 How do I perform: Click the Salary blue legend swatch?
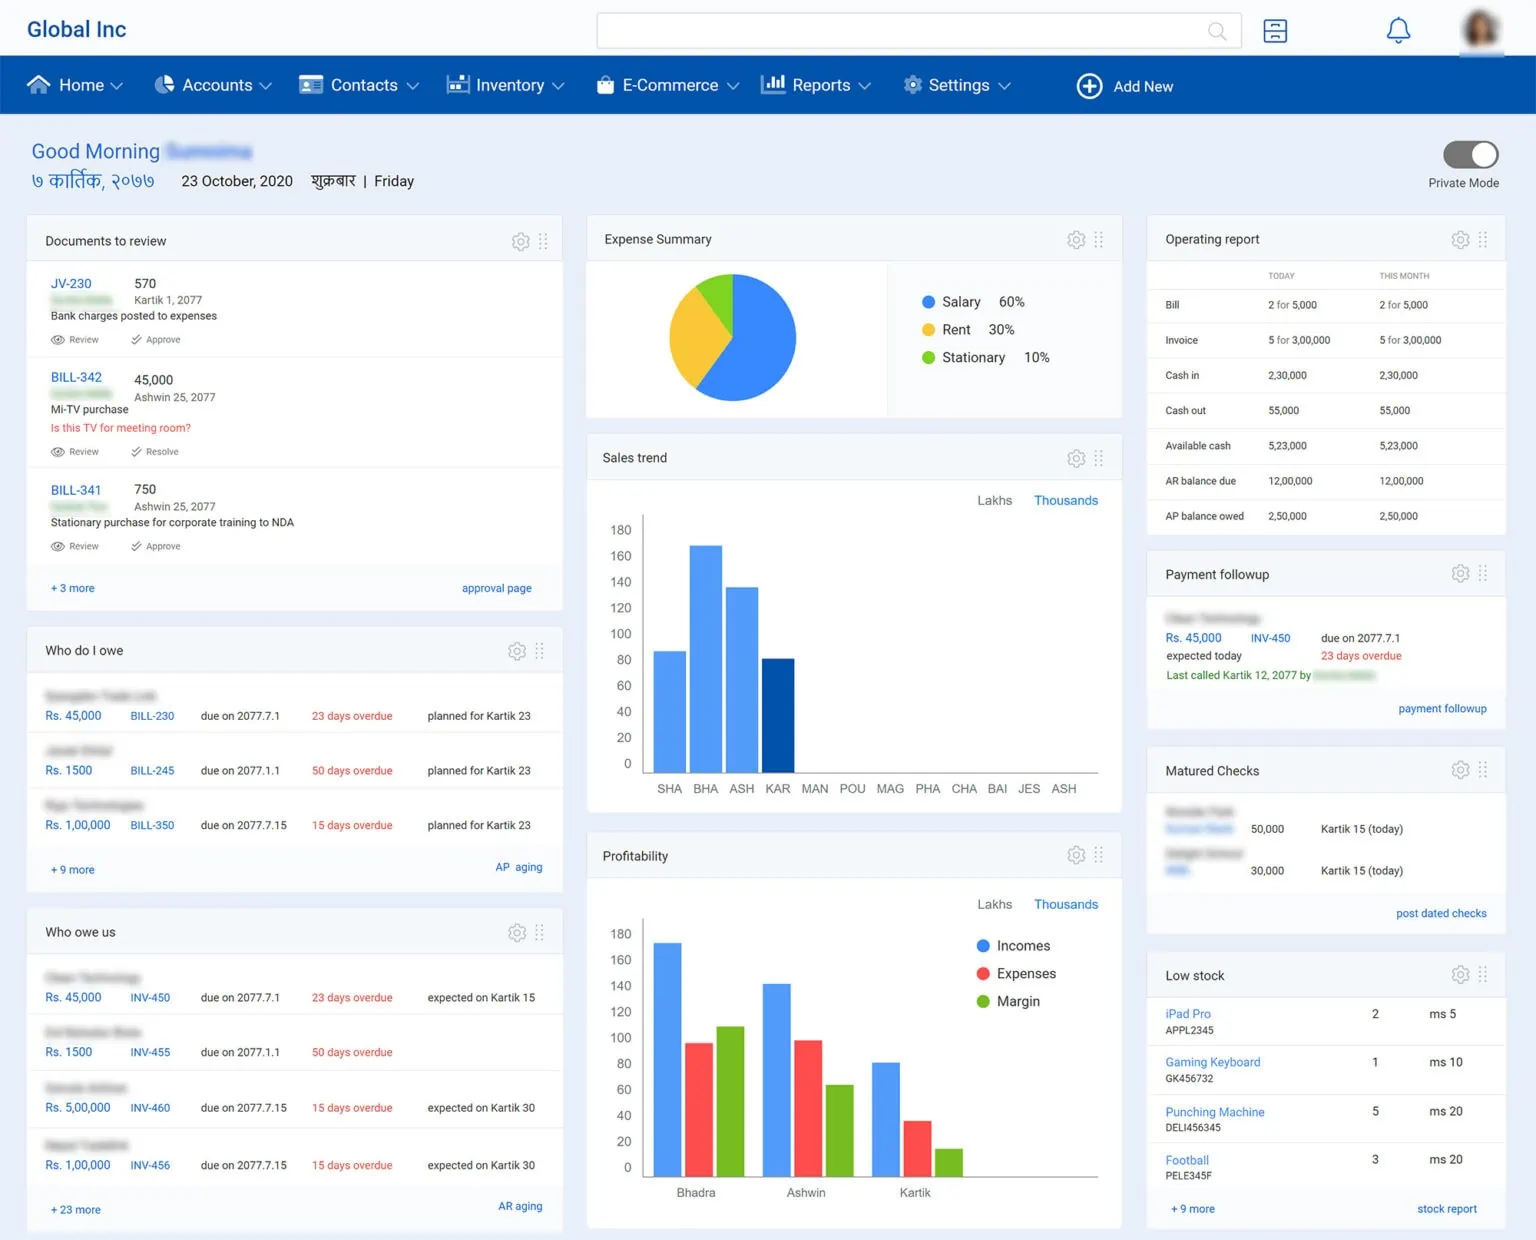coord(928,302)
